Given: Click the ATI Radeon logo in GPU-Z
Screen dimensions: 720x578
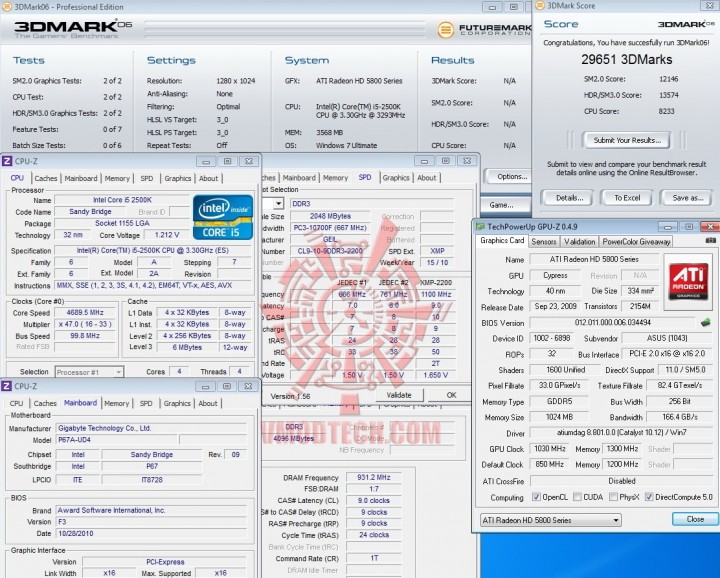Looking at the screenshot, I should (x=688, y=281).
